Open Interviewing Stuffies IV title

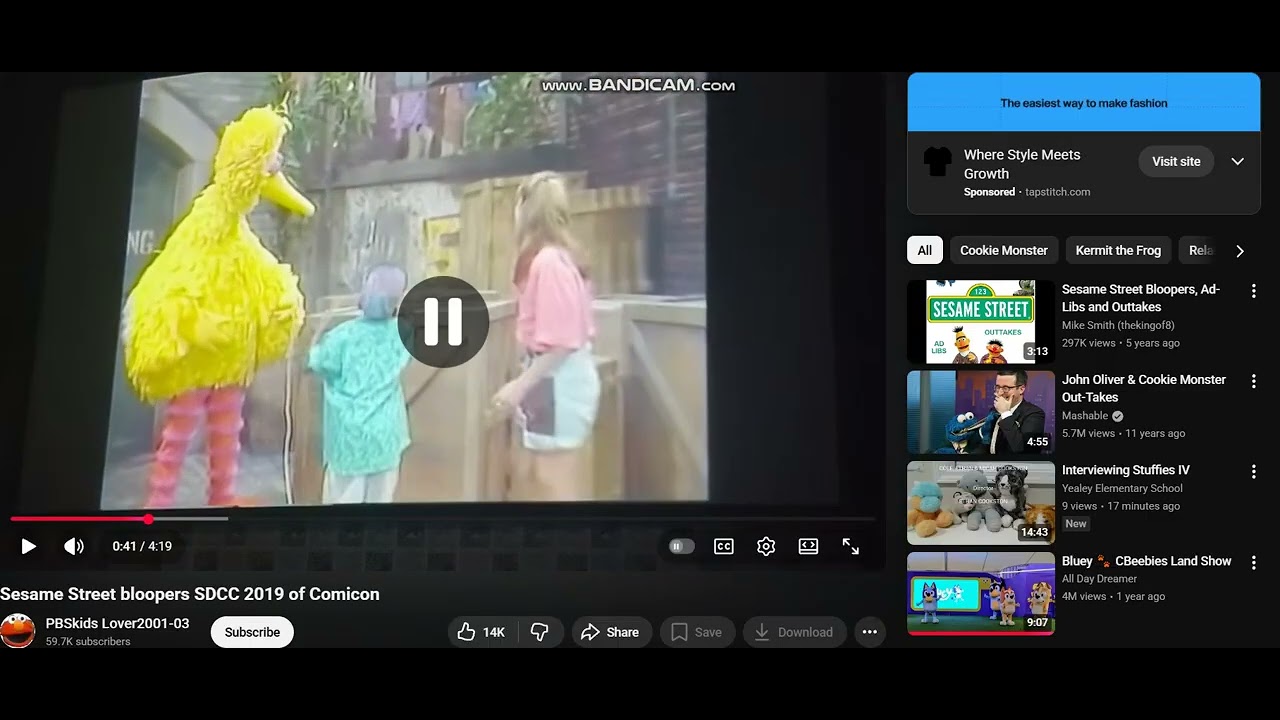pyautogui.click(x=1126, y=470)
